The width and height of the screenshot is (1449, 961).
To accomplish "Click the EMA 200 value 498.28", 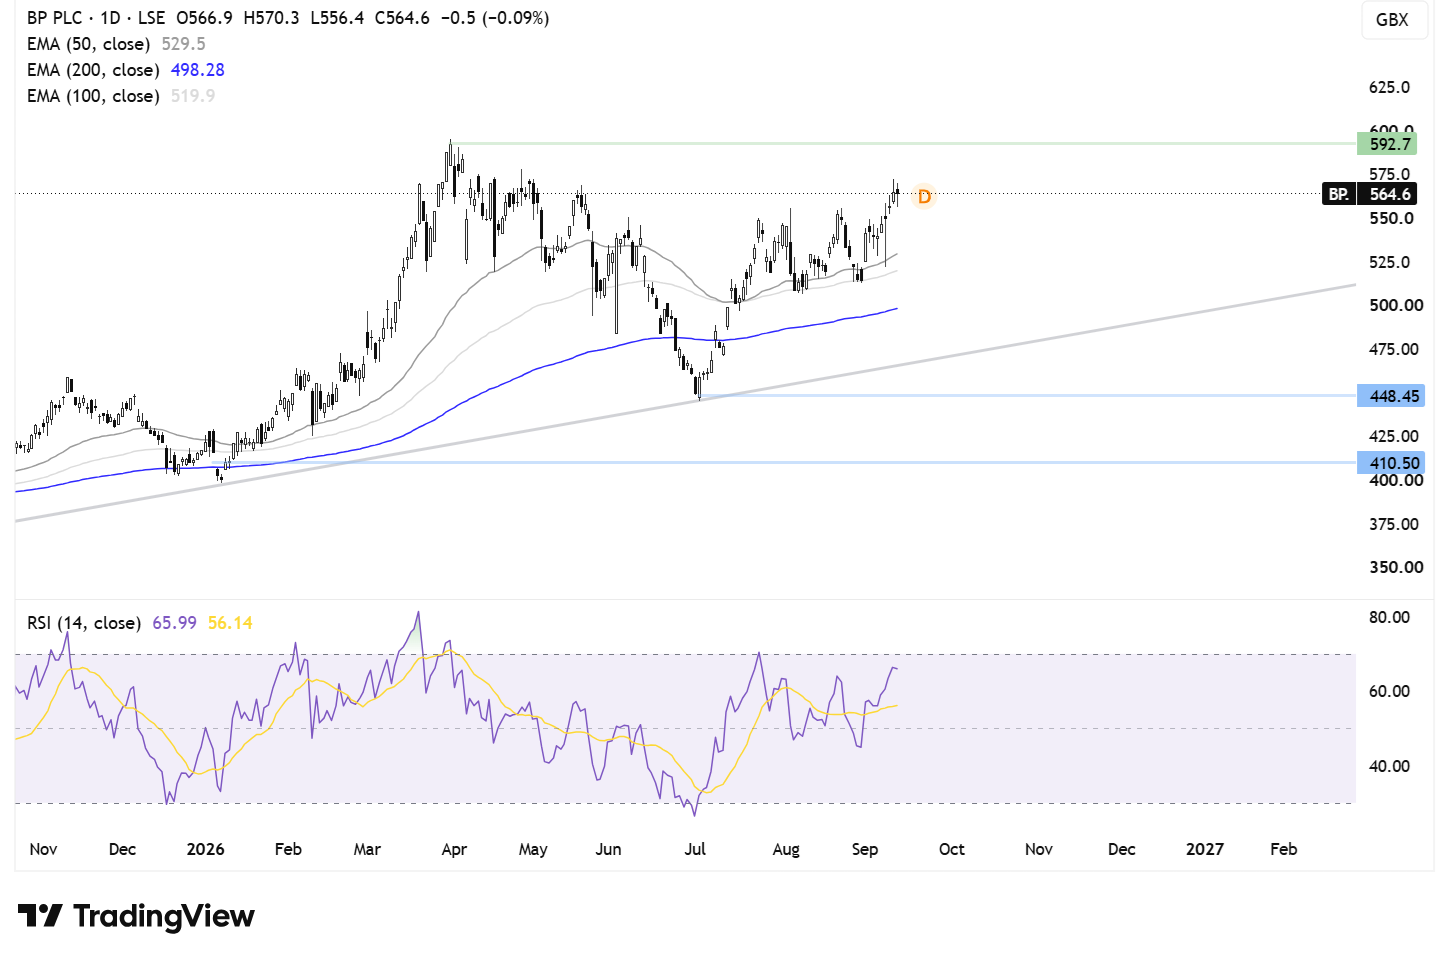I will point(198,70).
